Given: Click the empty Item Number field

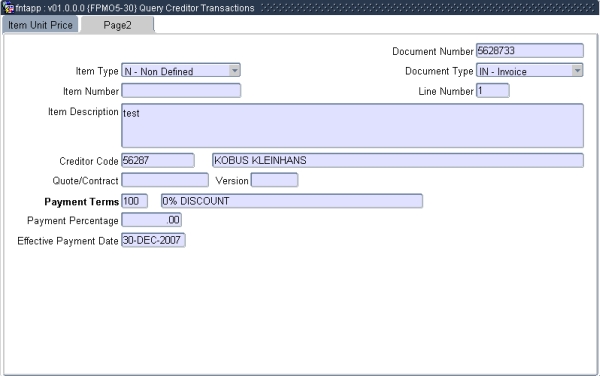Looking at the screenshot, I should point(181,91).
